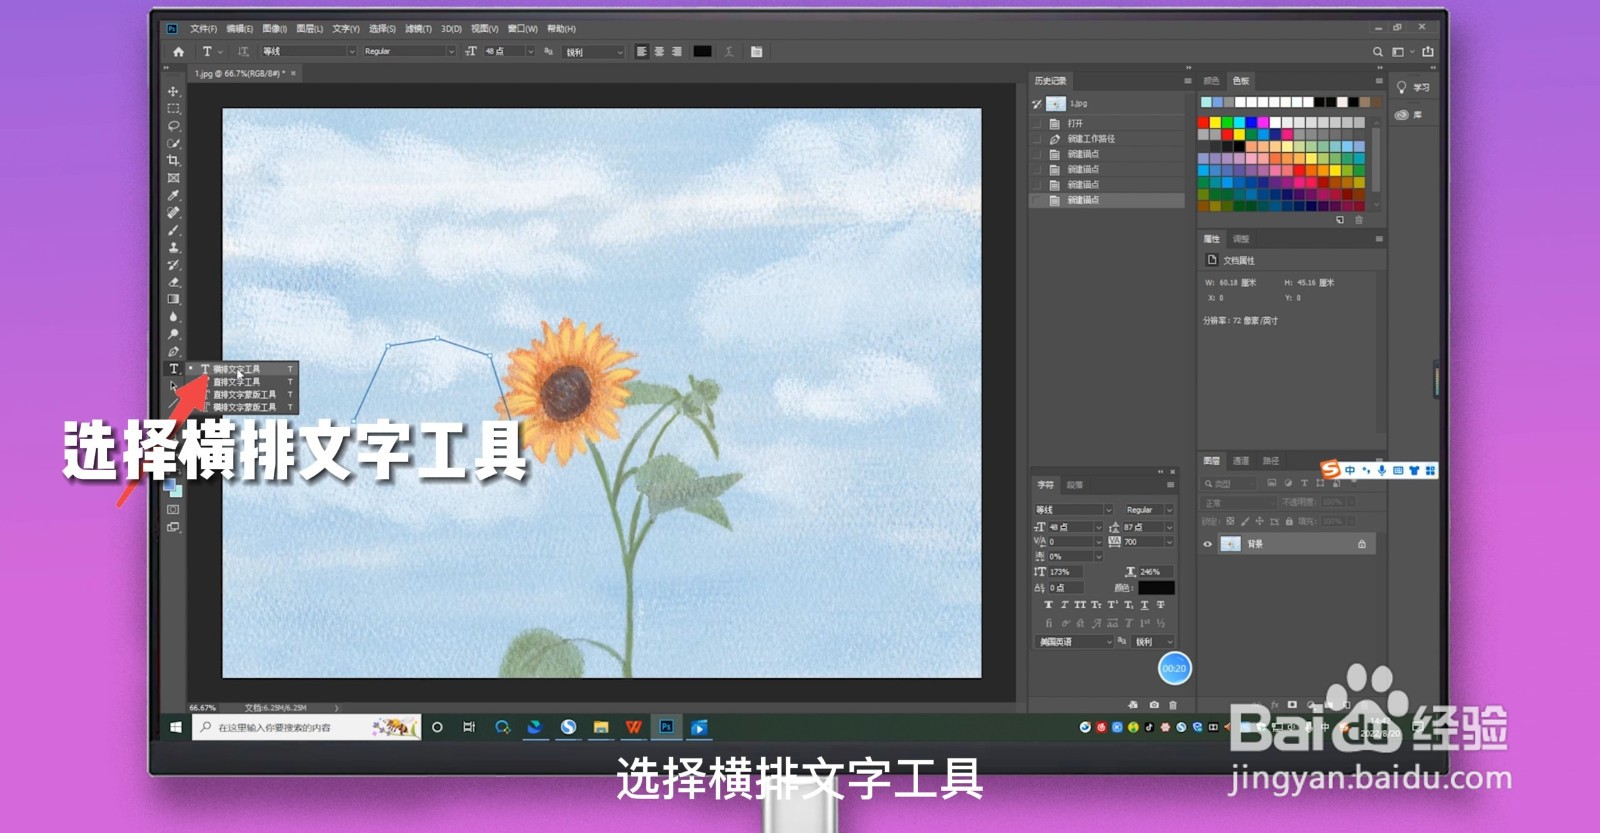Set right align text in options bar
The height and width of the screenshot is (833, 1600).
[677, 51]
